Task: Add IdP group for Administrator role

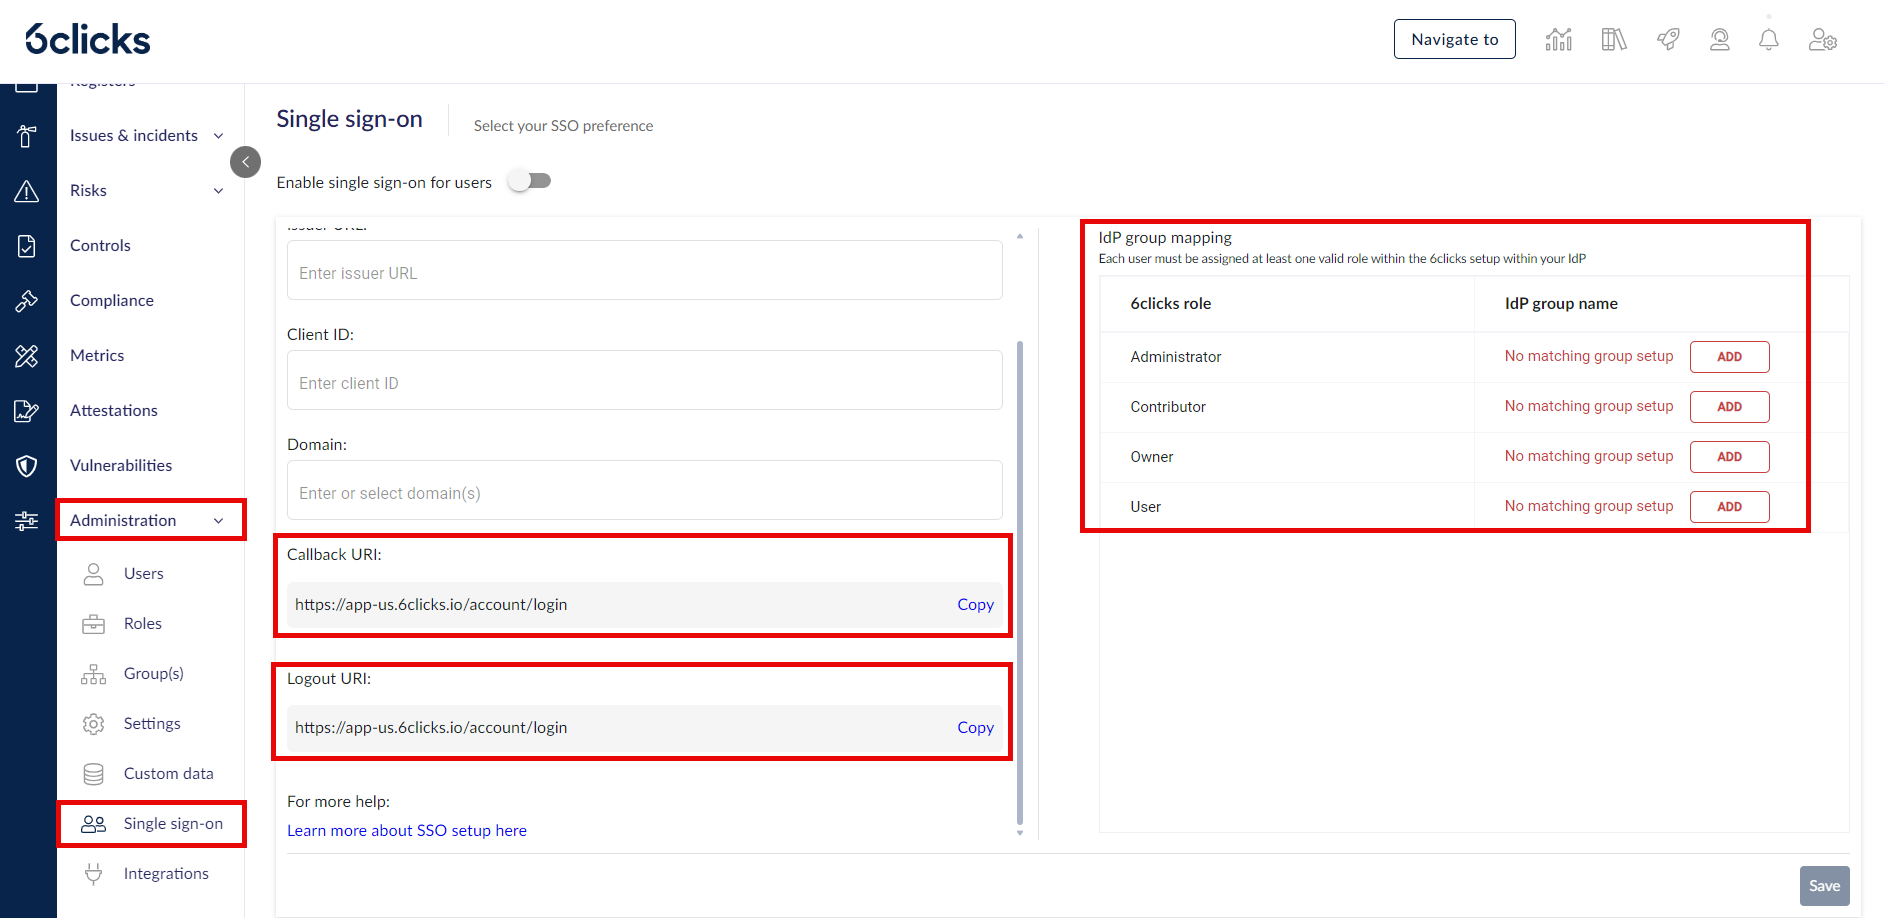Action: pos(1729,357)
